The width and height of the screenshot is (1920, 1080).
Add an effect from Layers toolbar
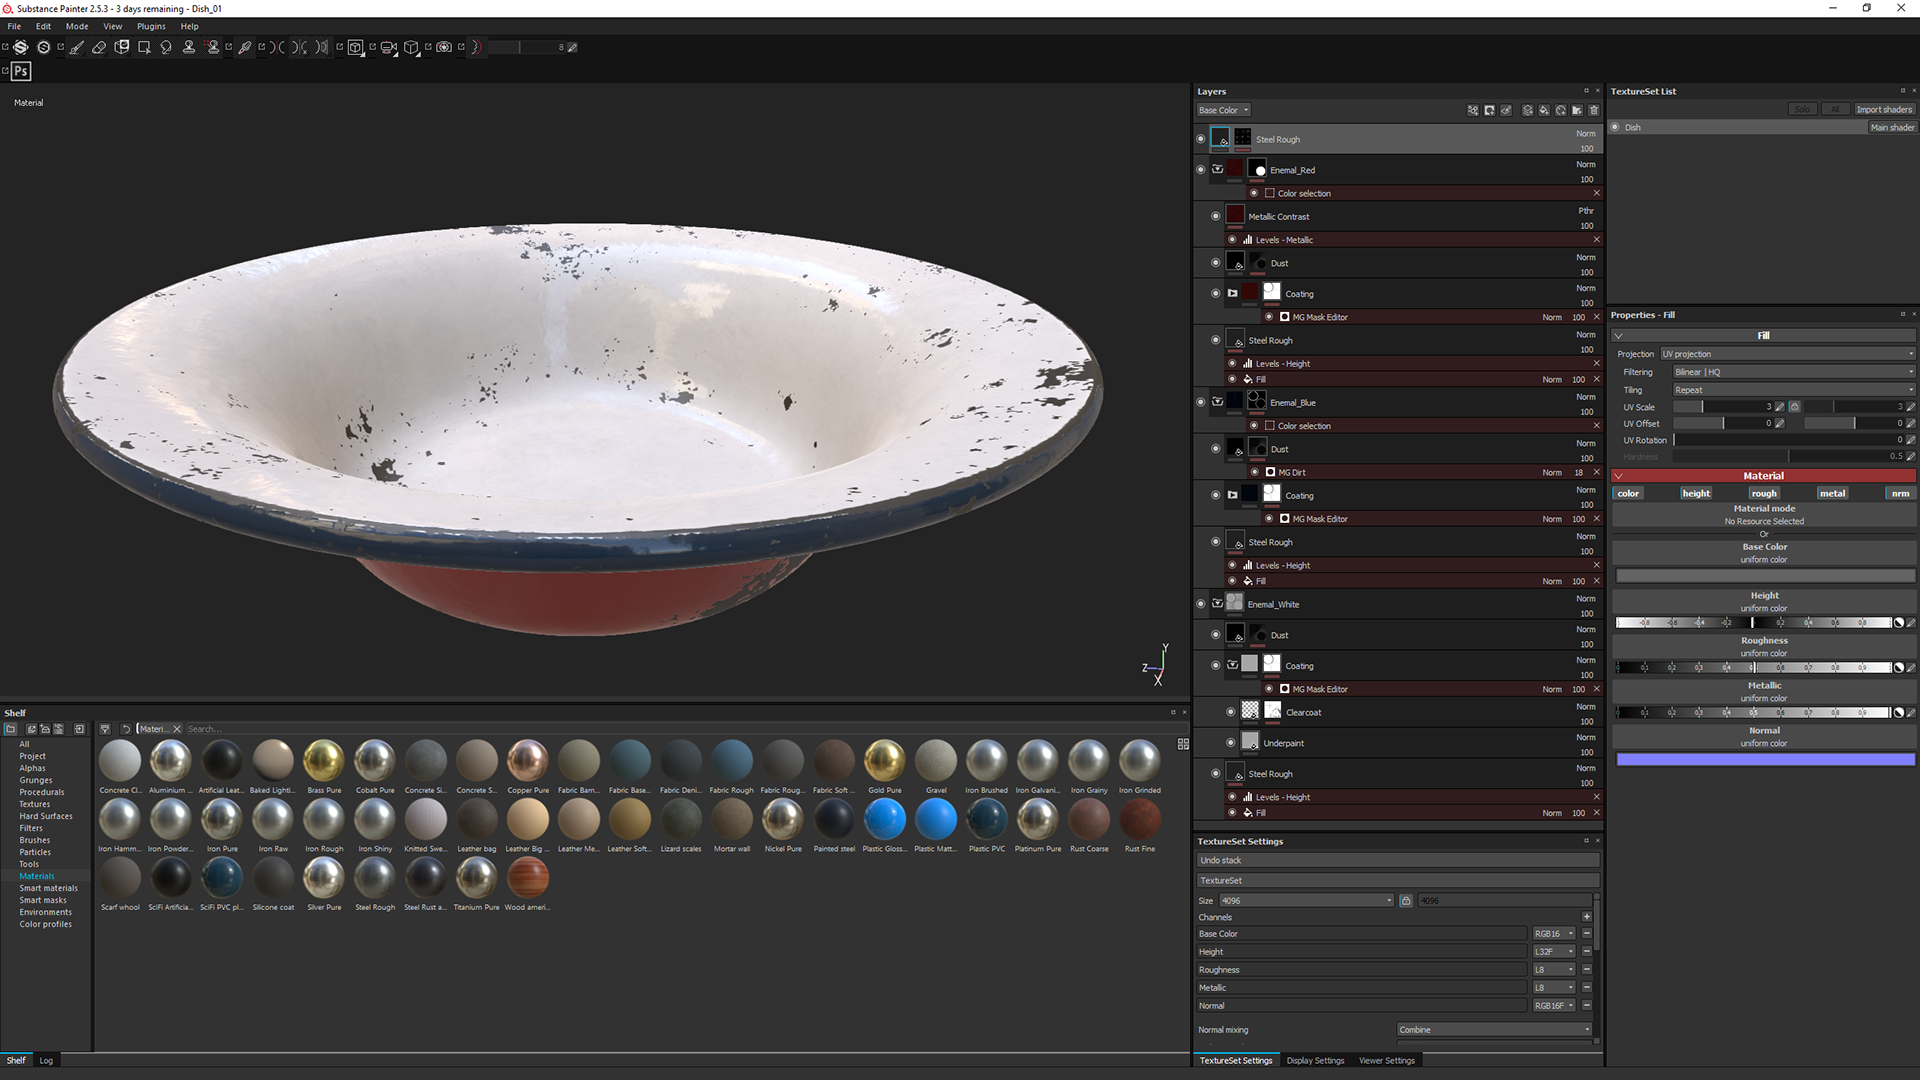click(1473, 110)
